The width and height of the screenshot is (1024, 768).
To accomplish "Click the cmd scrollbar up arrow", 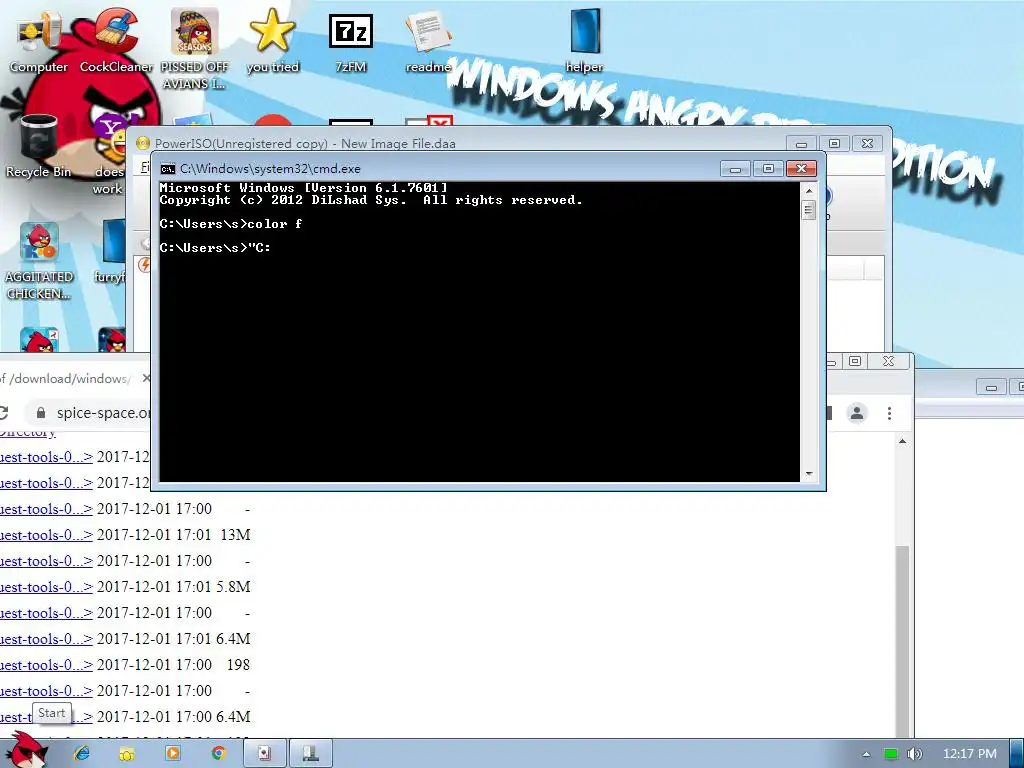I will 808,191.
